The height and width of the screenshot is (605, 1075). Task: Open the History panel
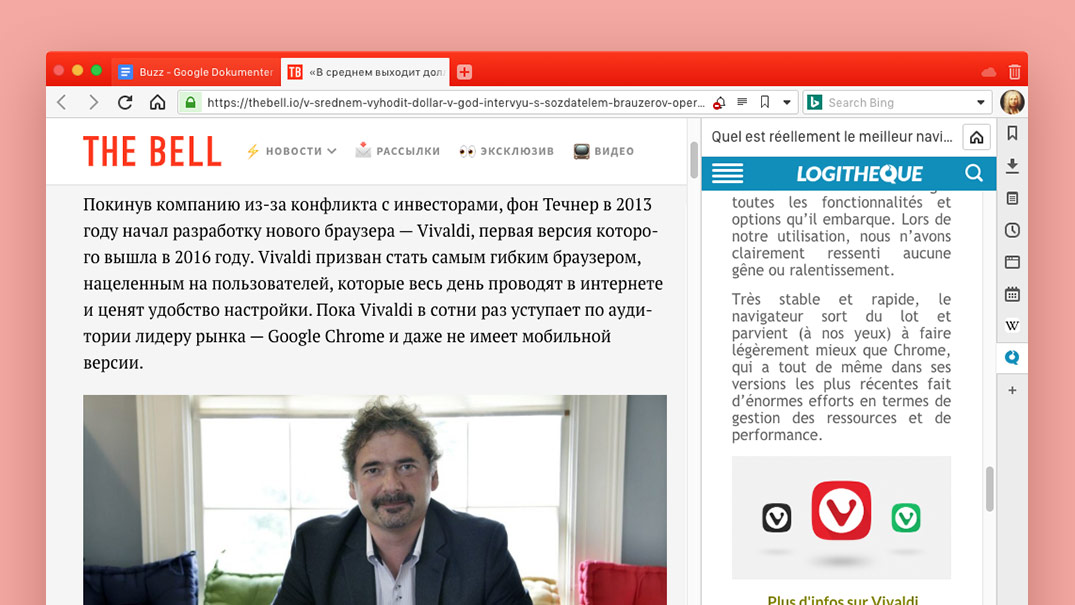click(1012, 230)
